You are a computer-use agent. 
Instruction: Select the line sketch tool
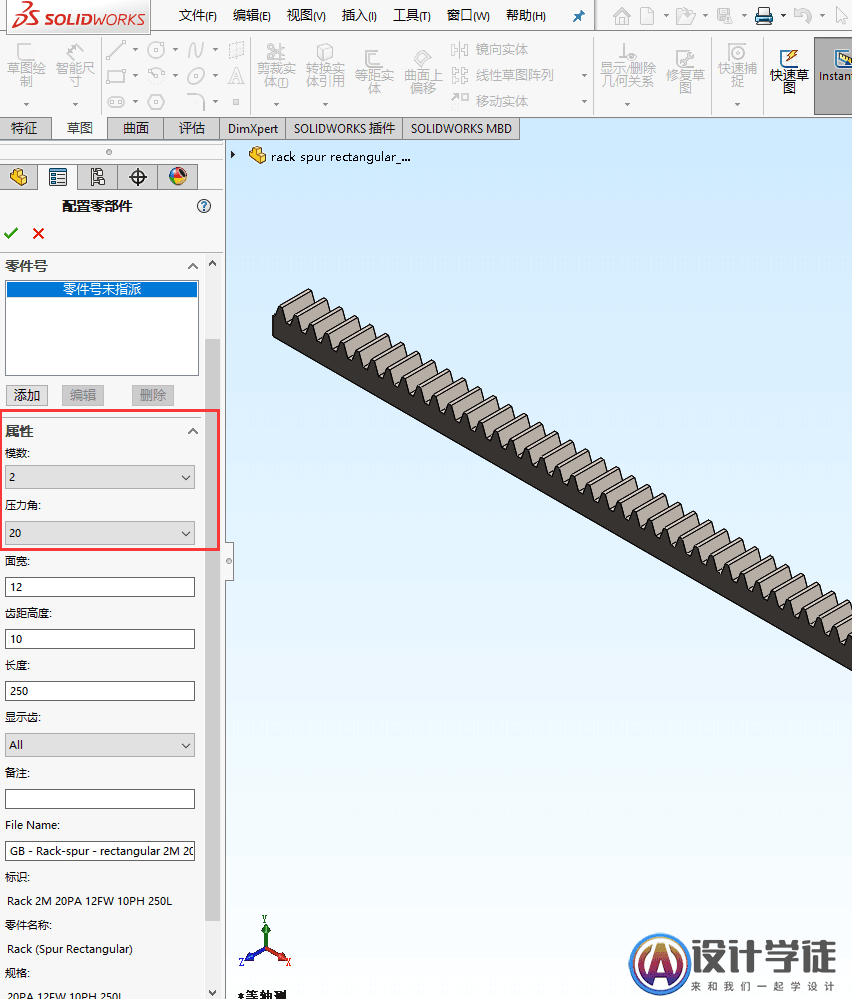(x=116, y=49)
